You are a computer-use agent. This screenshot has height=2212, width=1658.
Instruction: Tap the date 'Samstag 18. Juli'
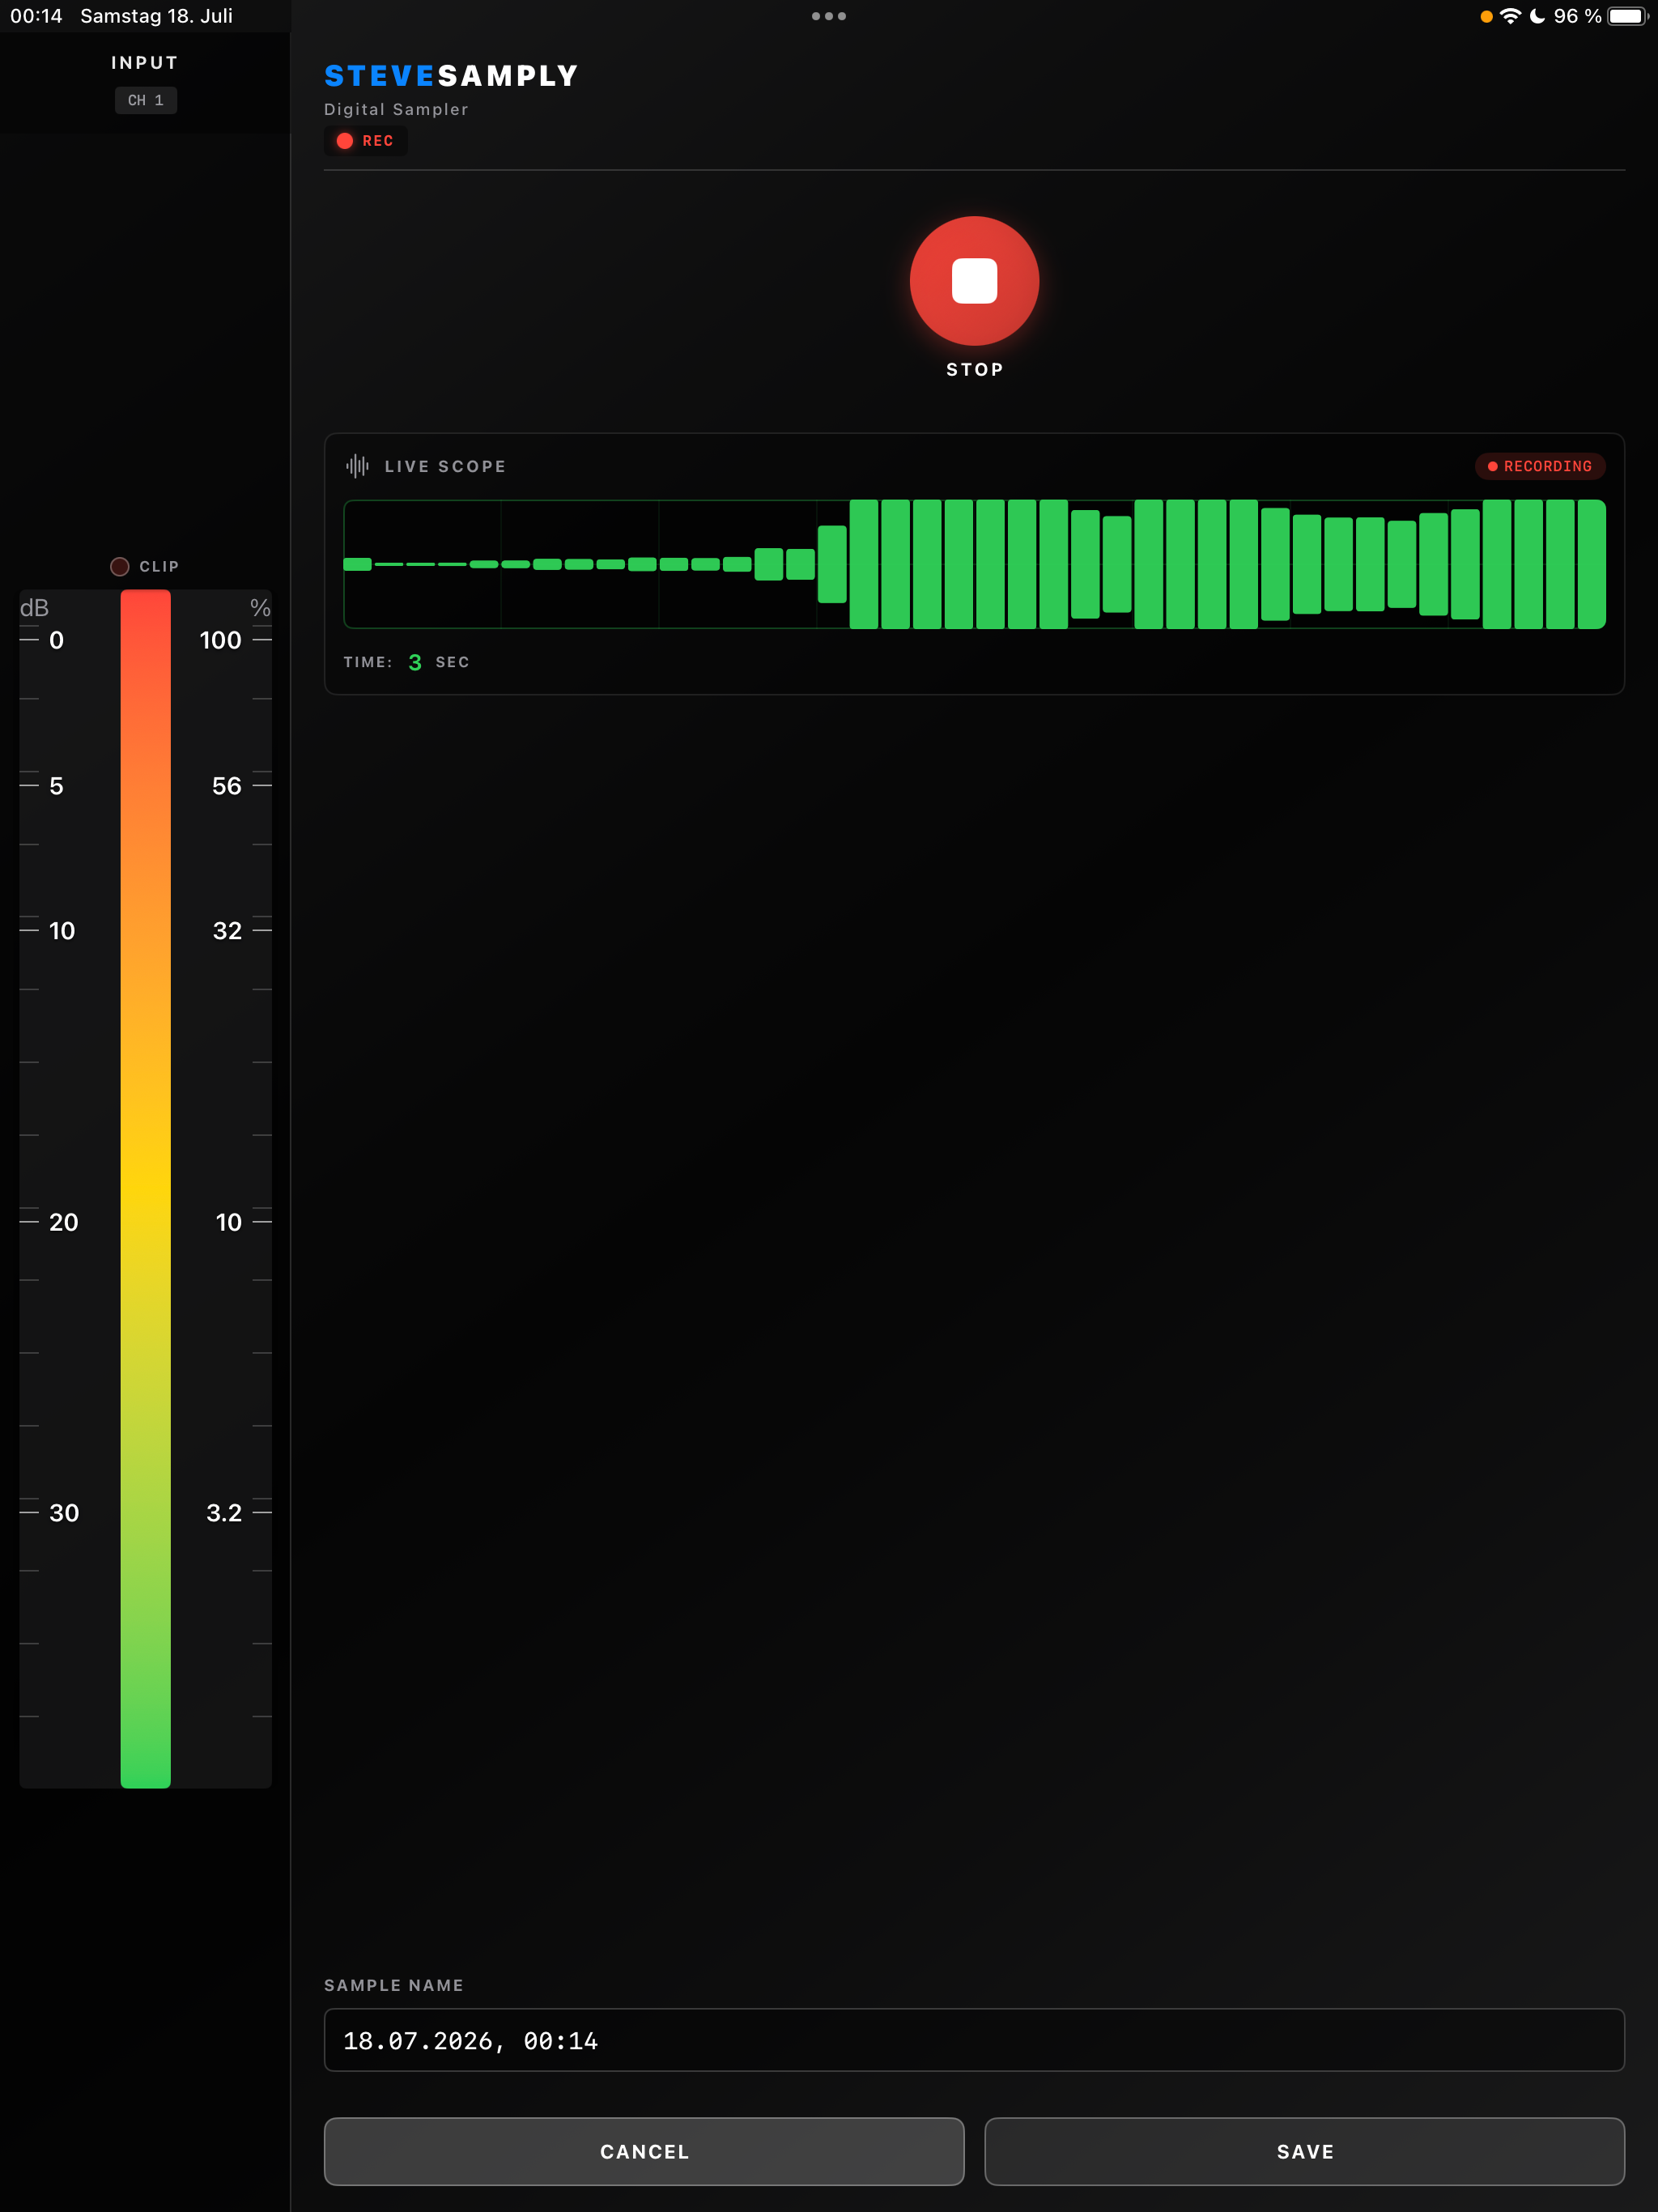pyautogui.click(x=157, y=16)
